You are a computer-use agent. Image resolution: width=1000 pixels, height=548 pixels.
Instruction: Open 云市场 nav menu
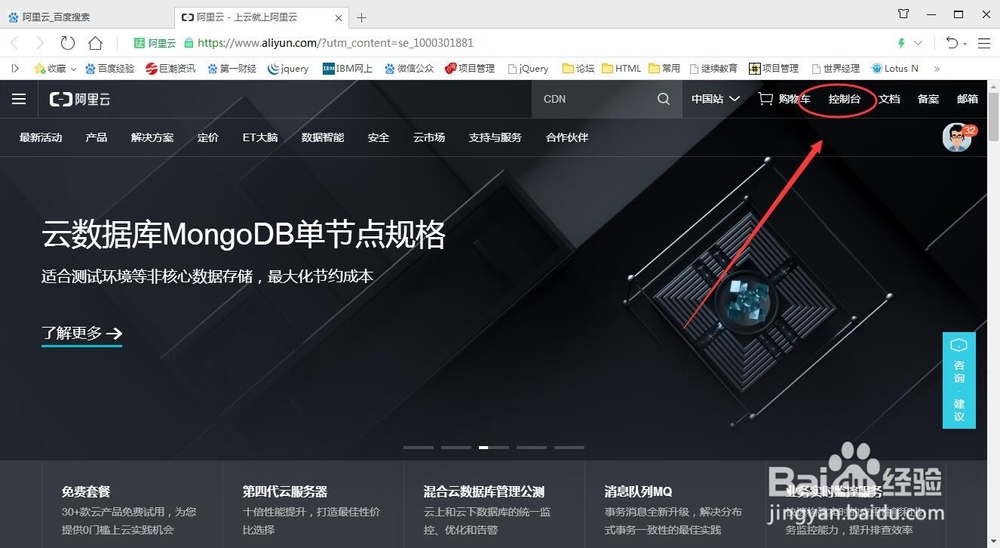coord(429,137)
